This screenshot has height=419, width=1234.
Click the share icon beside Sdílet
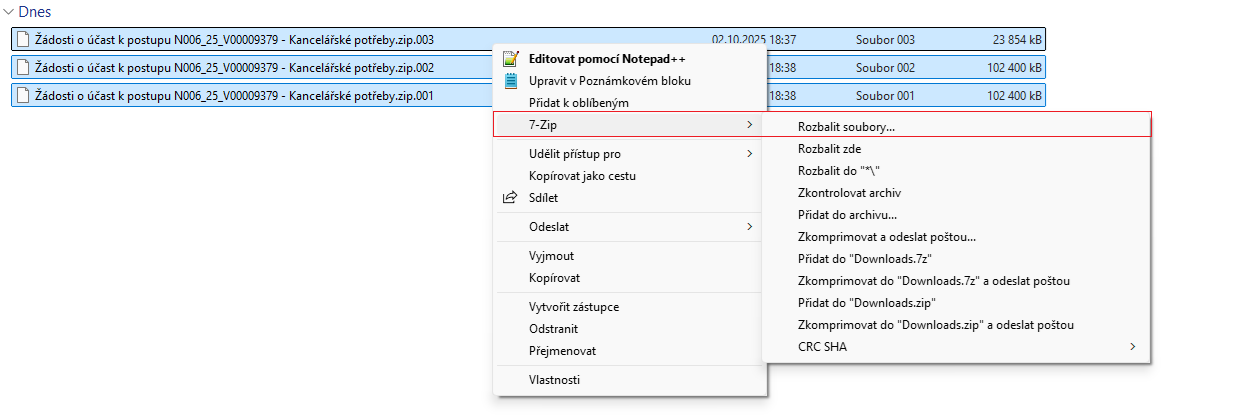511,198
